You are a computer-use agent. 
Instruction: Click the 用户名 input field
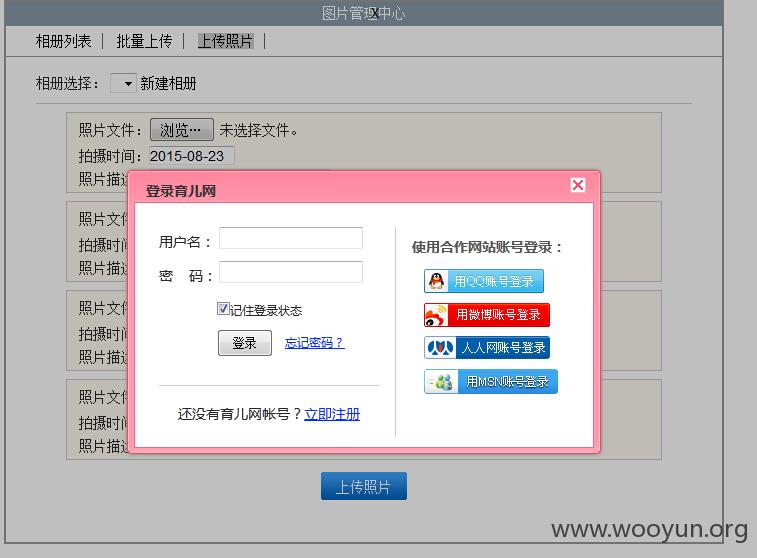(x=291, y=238)
